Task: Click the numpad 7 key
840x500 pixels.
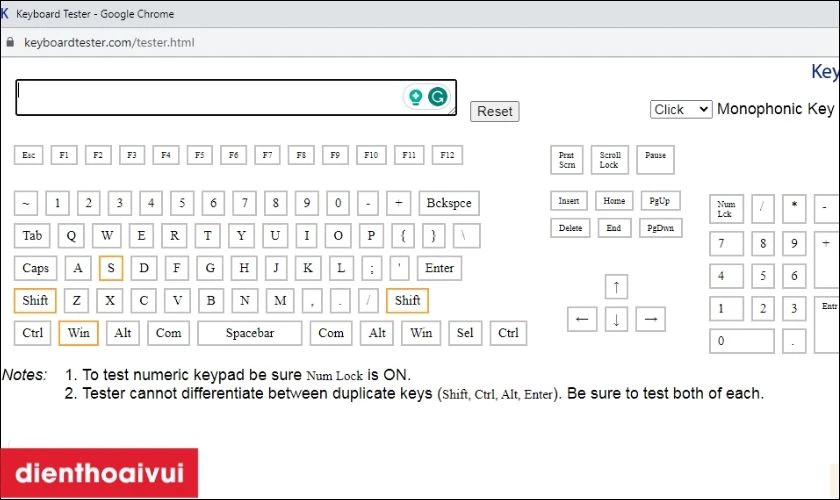Action: [726, 244]
